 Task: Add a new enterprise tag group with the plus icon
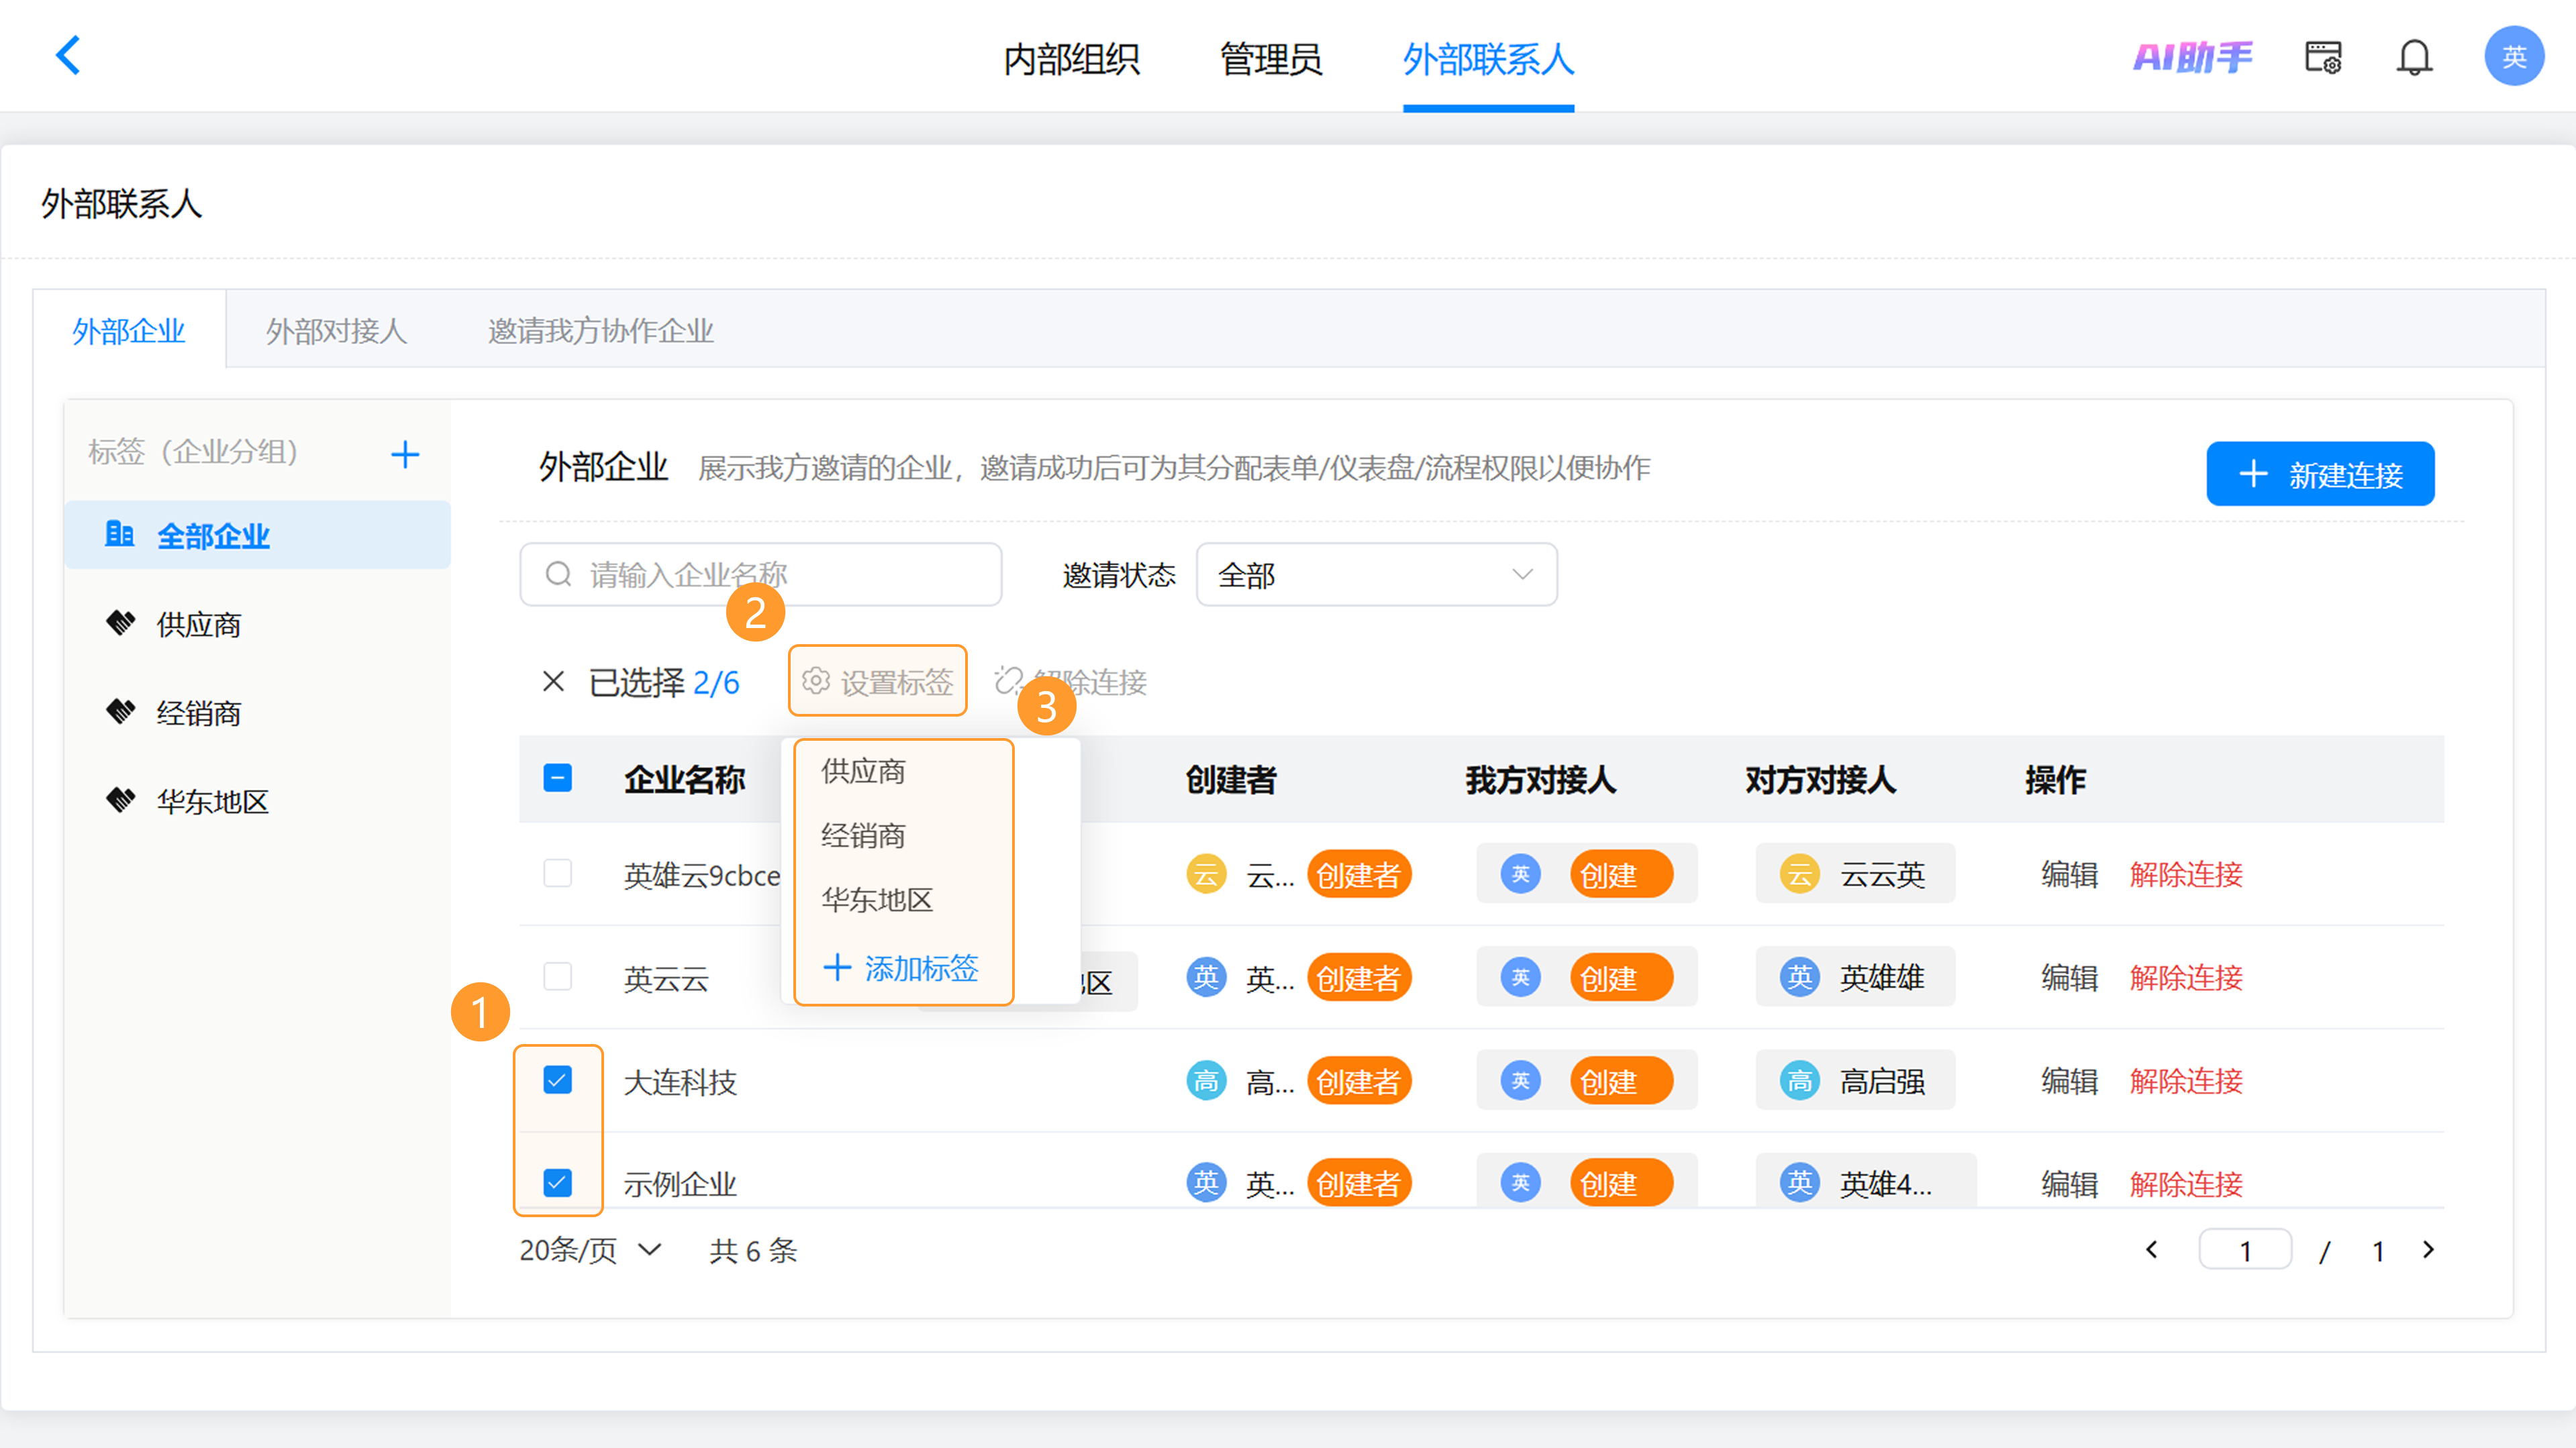point(405,454)
